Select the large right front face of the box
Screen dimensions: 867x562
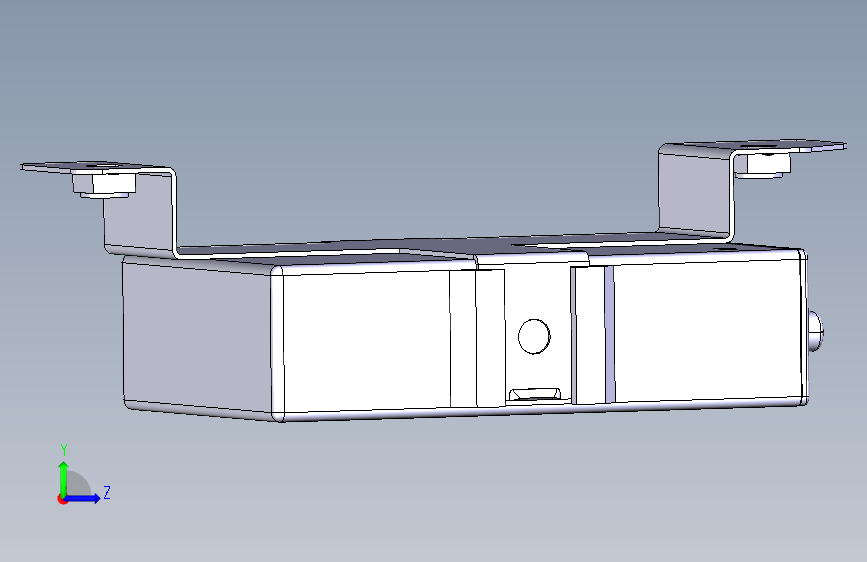pyautogui.click(x=708, y=329)
